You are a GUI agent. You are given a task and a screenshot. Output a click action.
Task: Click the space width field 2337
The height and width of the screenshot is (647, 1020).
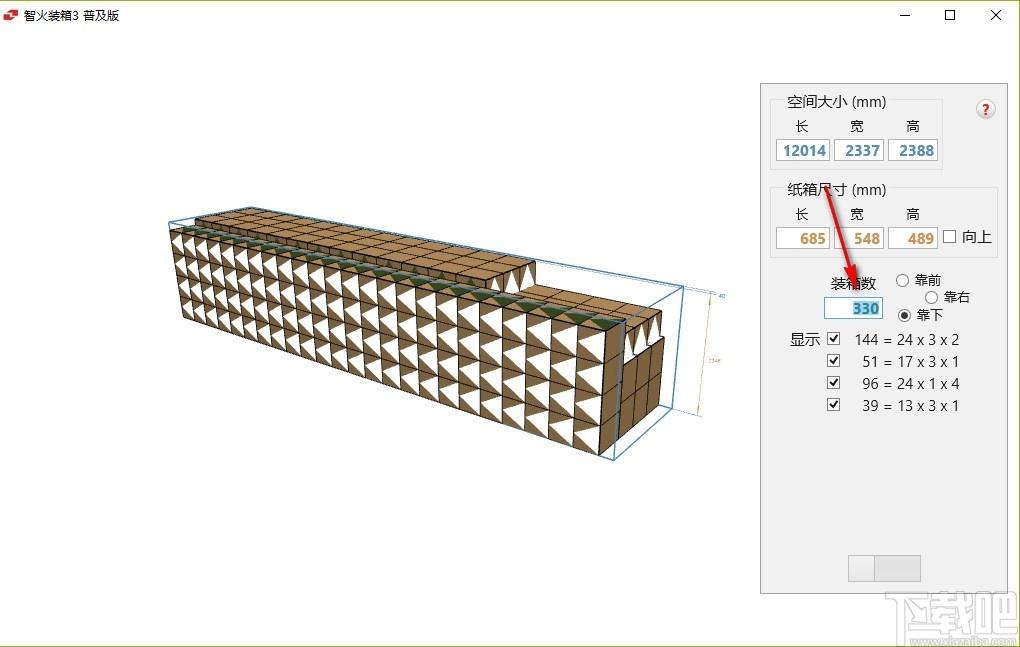859,150
